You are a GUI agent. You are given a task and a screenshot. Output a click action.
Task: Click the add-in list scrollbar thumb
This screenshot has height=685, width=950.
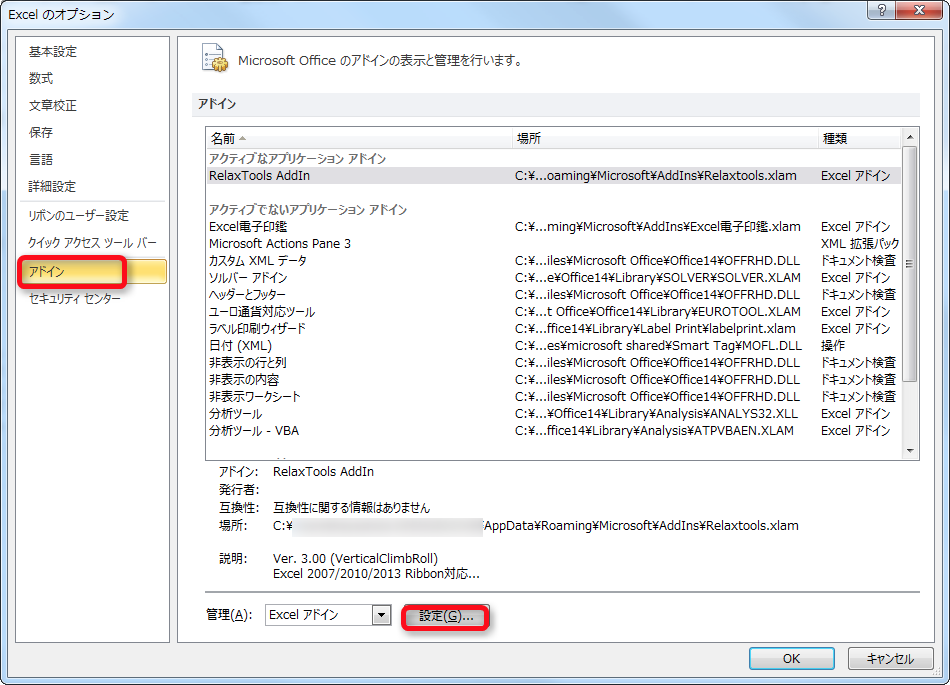point(909,264)
